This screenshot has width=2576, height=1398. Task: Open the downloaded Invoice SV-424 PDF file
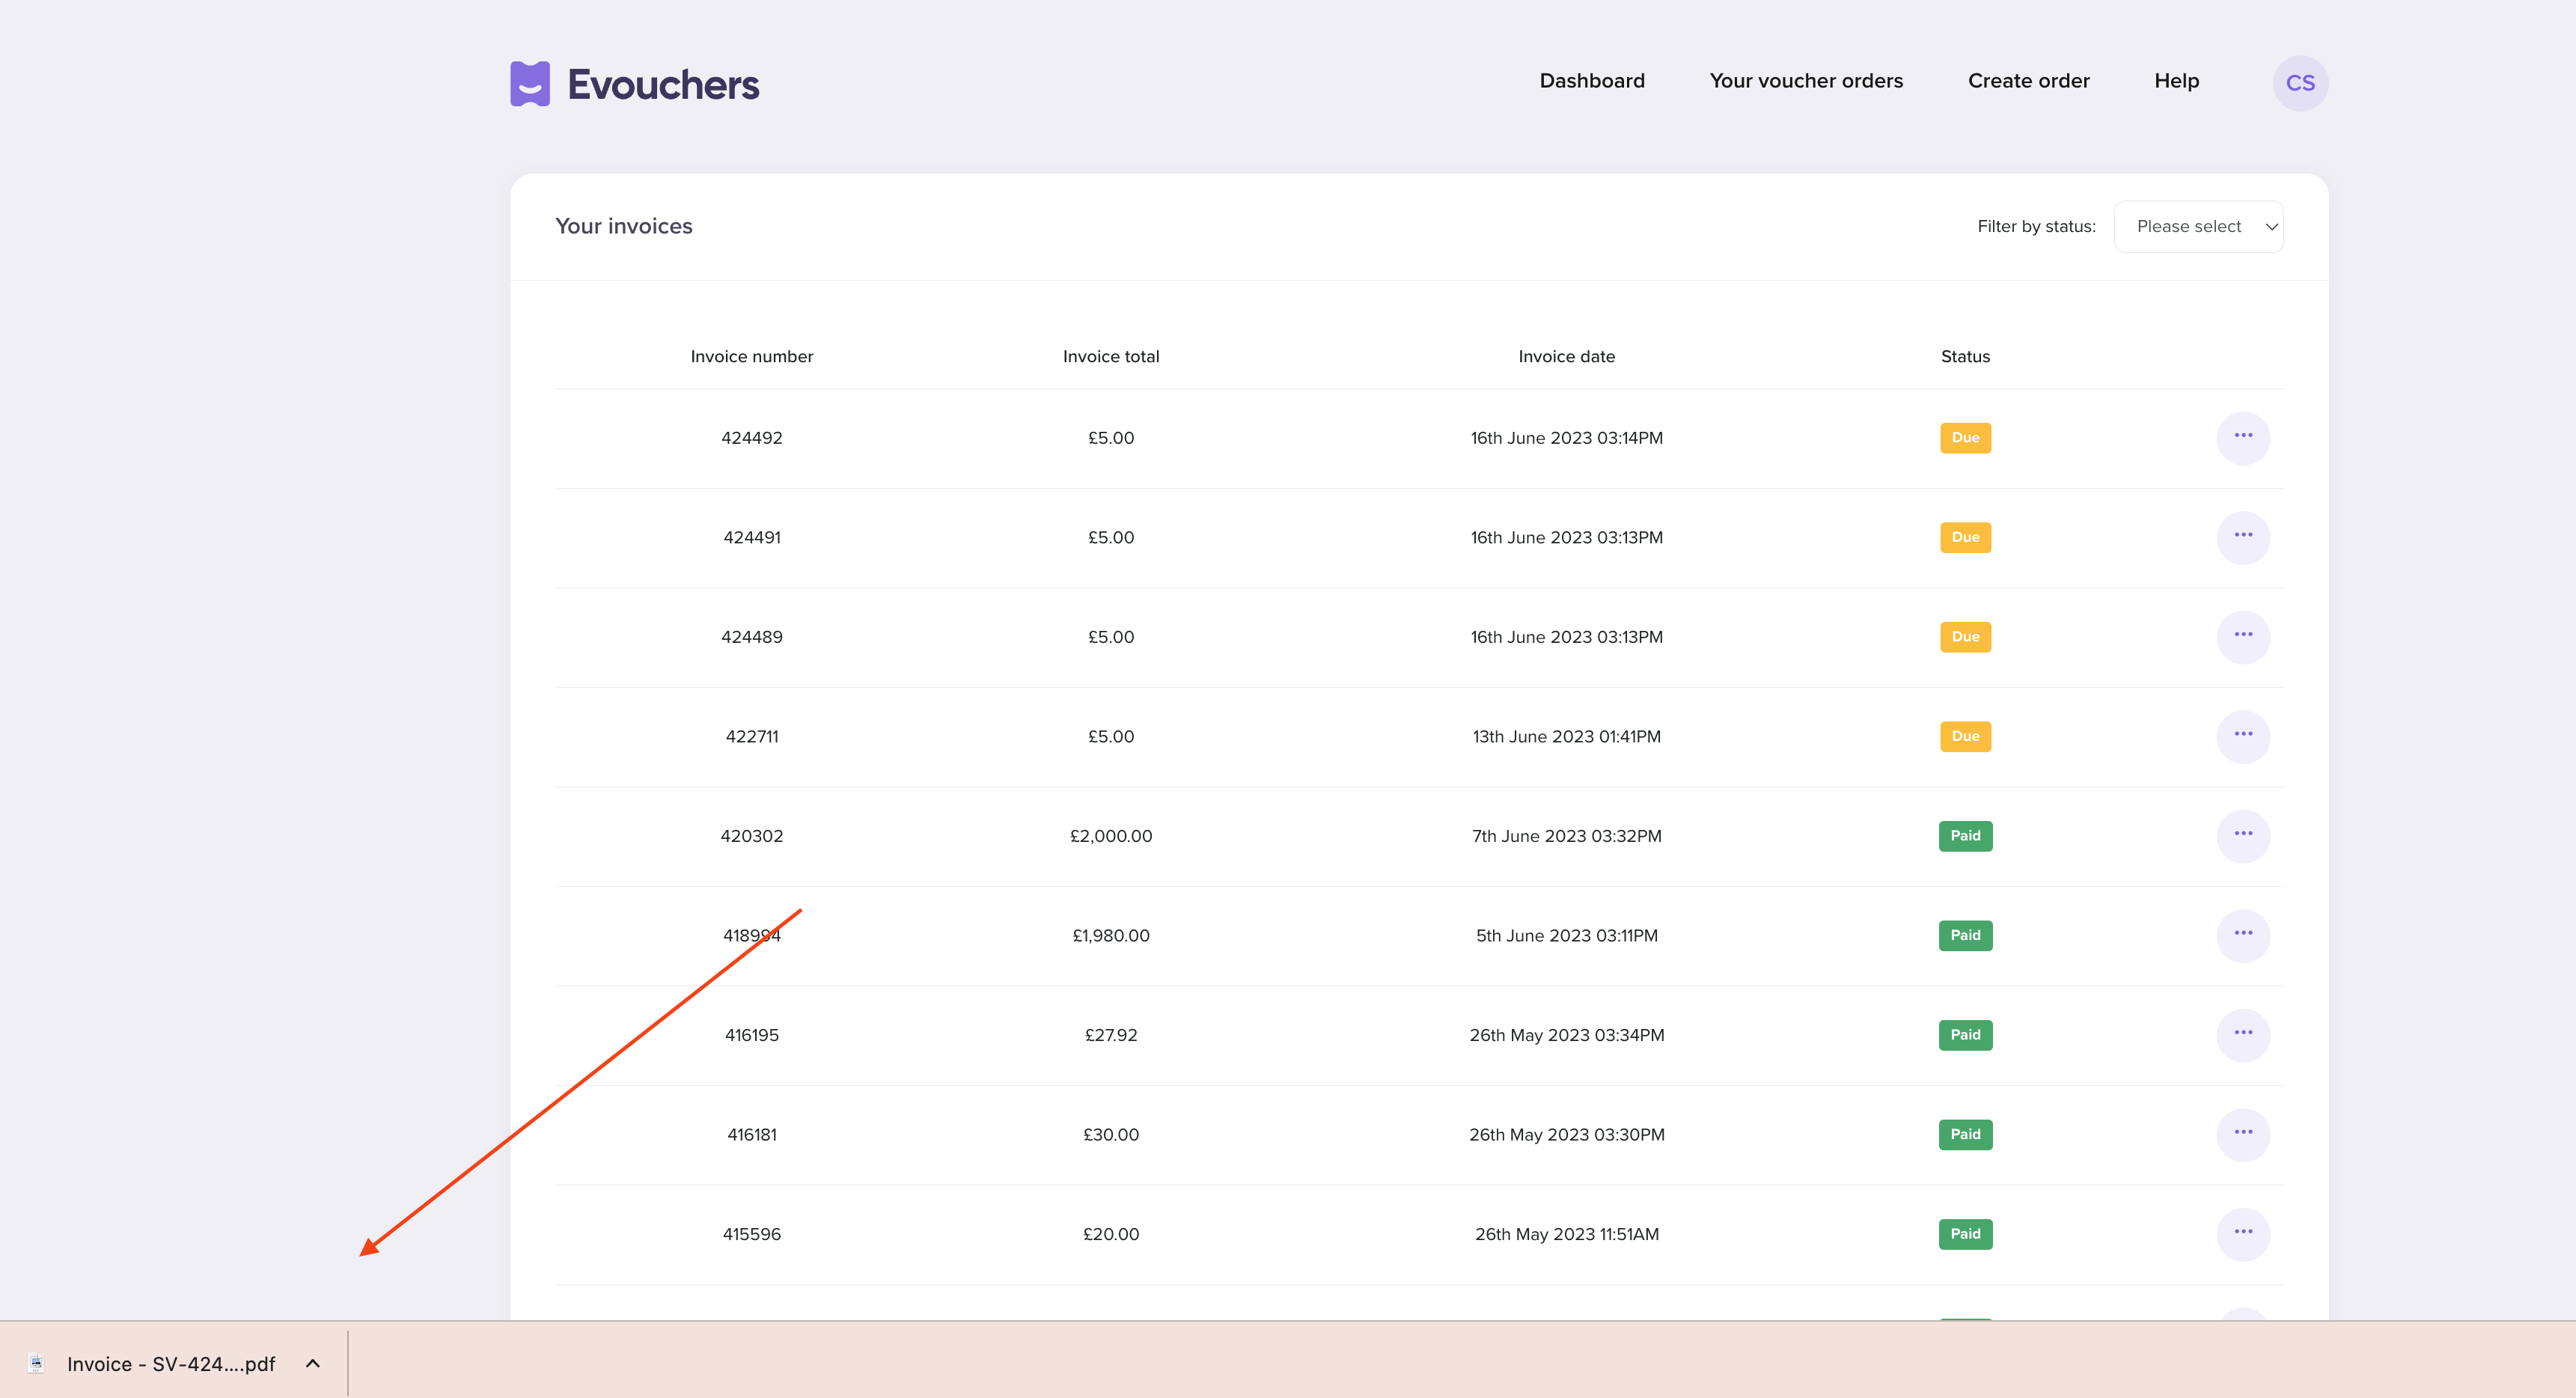pyautogui.click(x=170, y=1364)
